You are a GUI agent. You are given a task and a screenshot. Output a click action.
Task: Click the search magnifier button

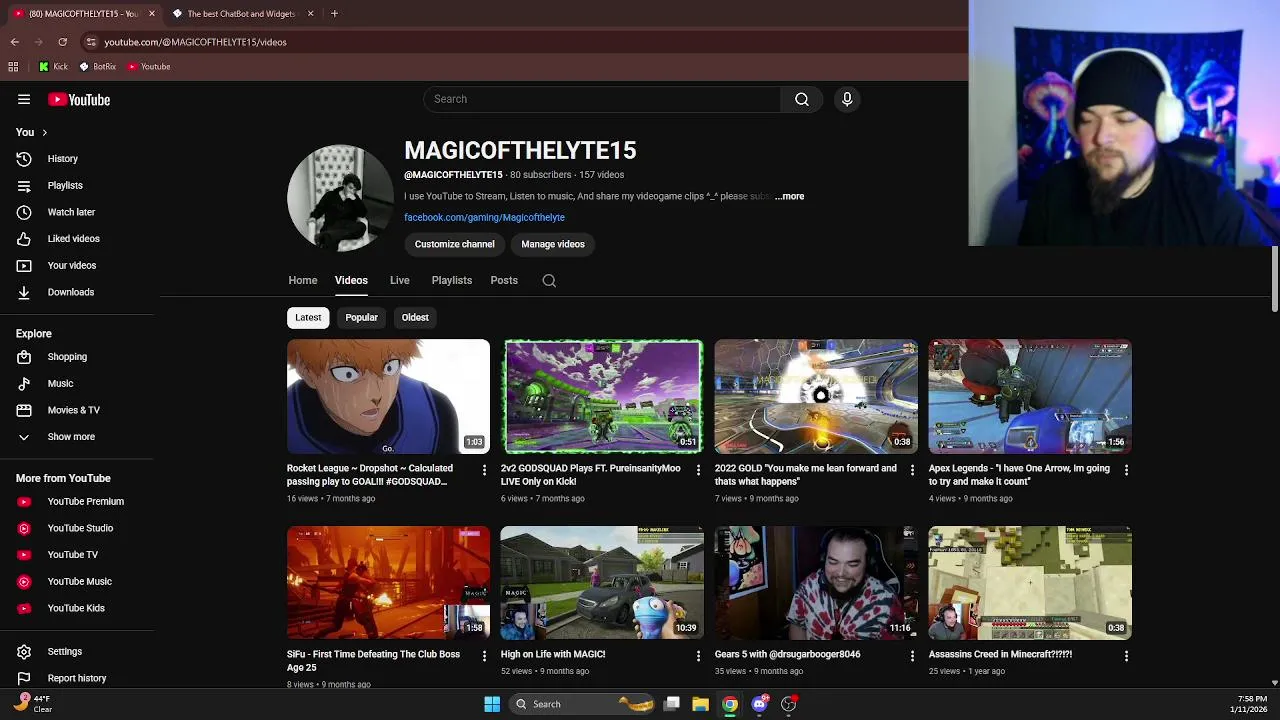802,99
